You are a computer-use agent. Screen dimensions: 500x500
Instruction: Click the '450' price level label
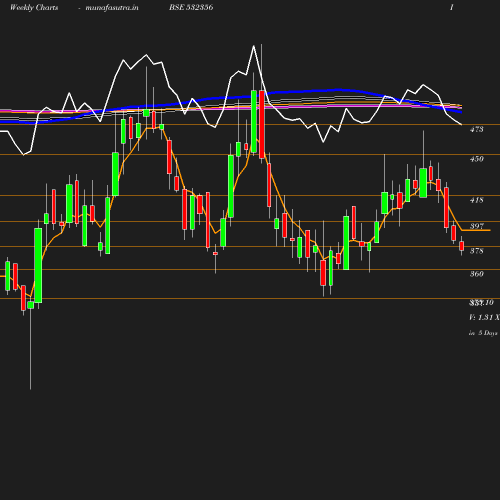[x=476, y=159]
